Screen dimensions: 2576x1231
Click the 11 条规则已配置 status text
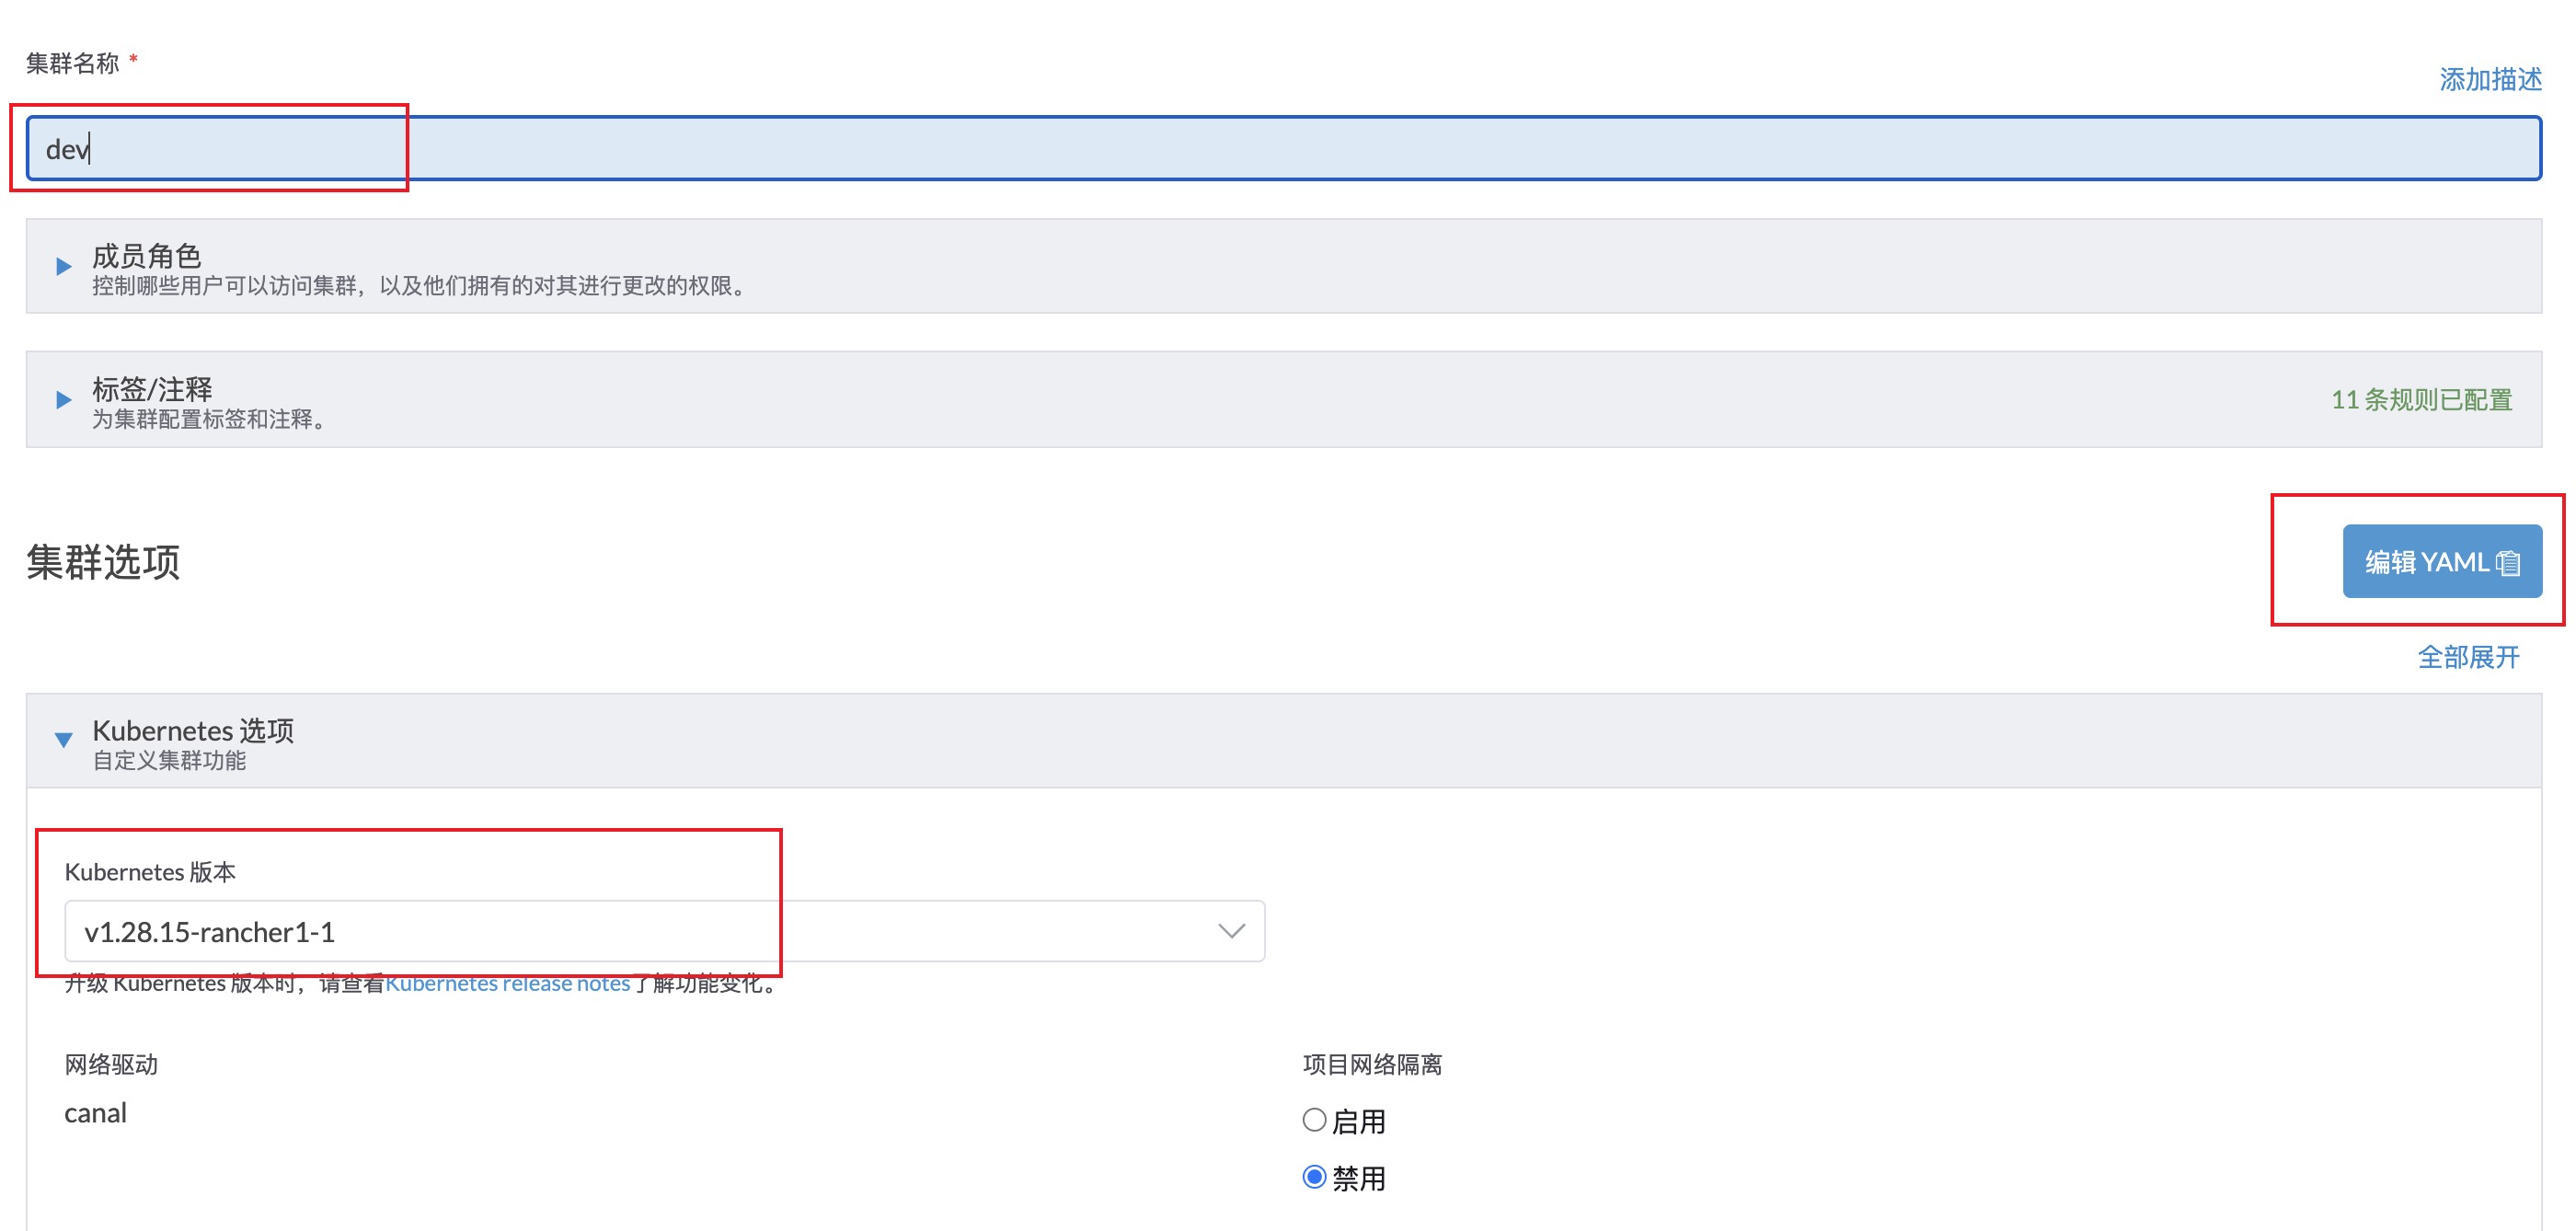pyautogui.click(x=2421, y=400)
